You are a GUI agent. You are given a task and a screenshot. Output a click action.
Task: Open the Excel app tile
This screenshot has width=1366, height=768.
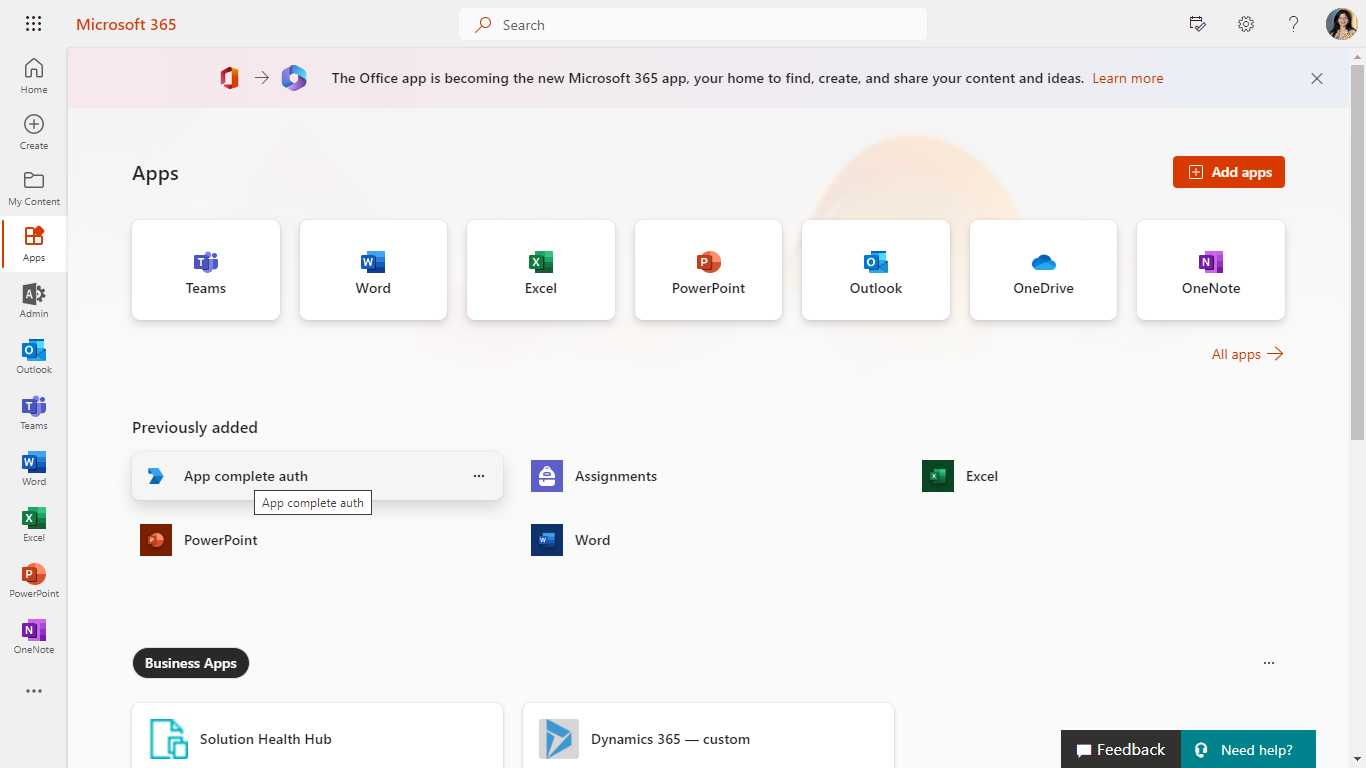(x=541, y=270)
